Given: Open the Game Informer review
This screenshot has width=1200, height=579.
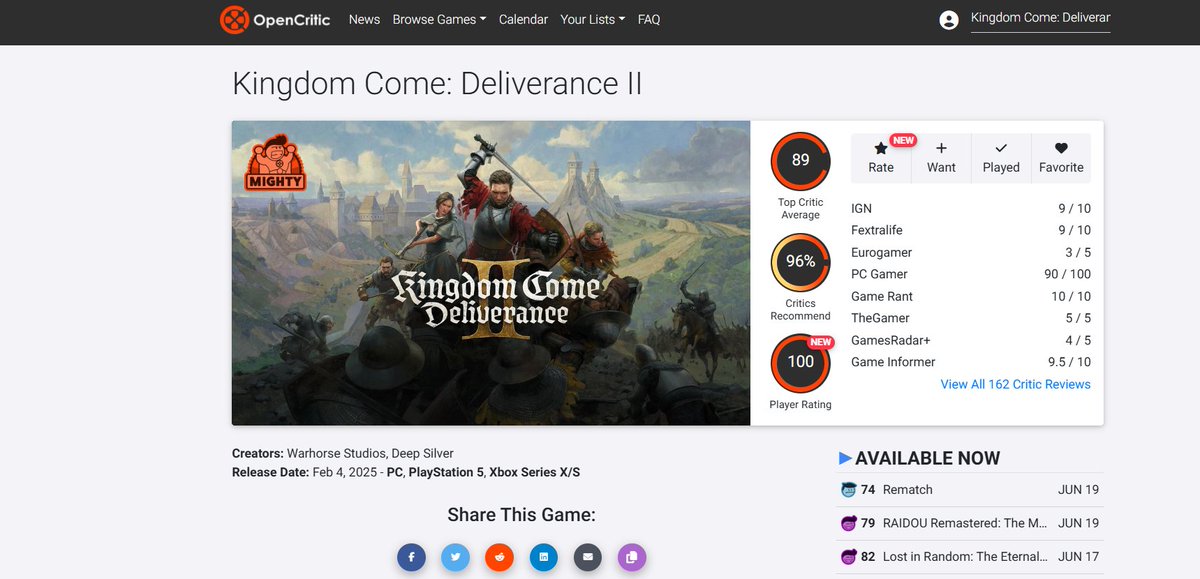Looking at the screenshot, I should (893, 362).
